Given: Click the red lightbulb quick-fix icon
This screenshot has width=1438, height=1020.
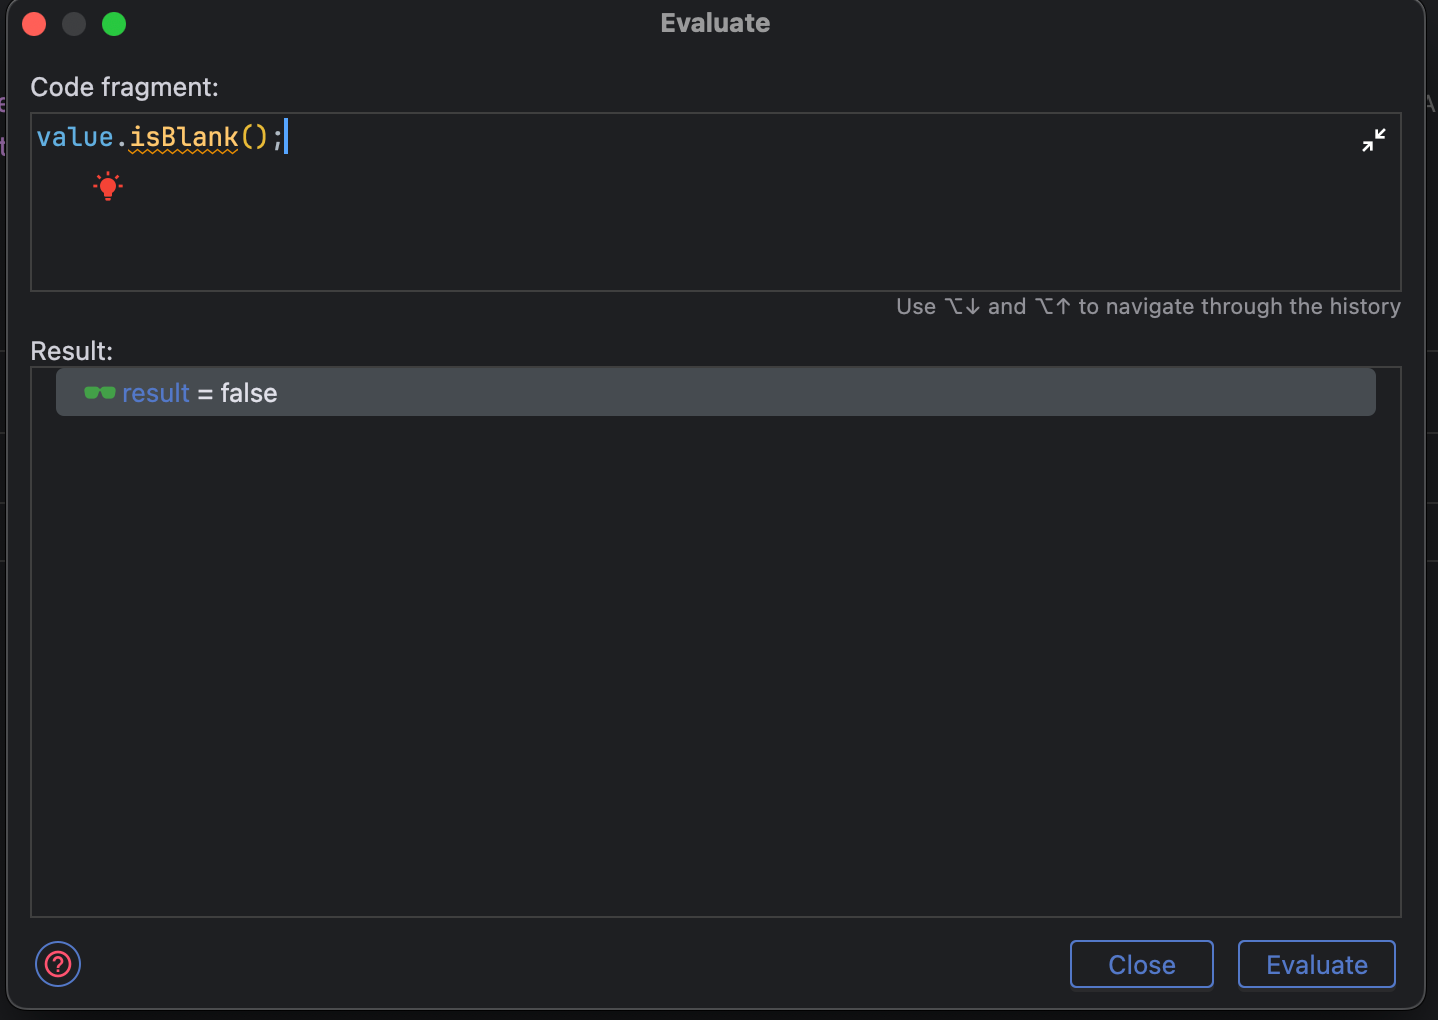Looking at the screenshot, I should [x=108, y=186].
